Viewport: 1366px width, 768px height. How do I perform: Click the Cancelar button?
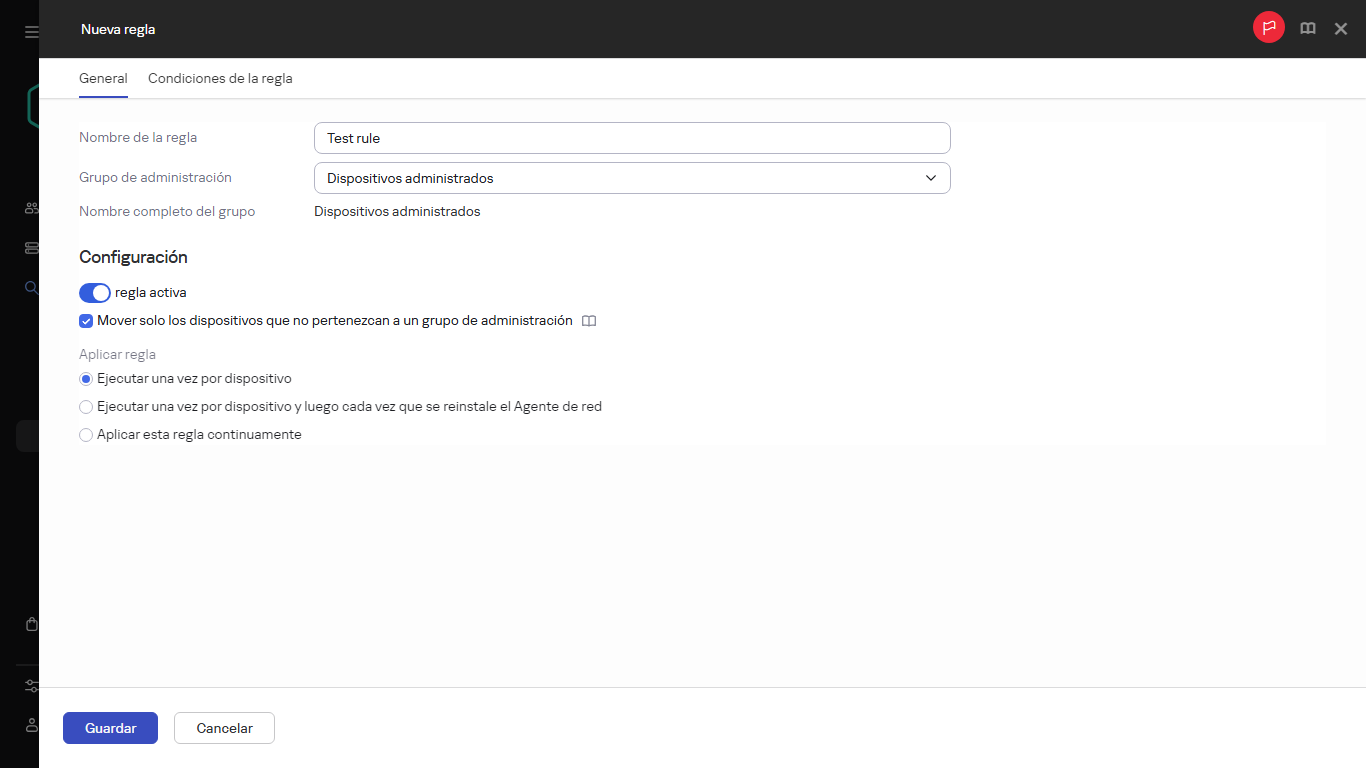click(x=224, y=728)
